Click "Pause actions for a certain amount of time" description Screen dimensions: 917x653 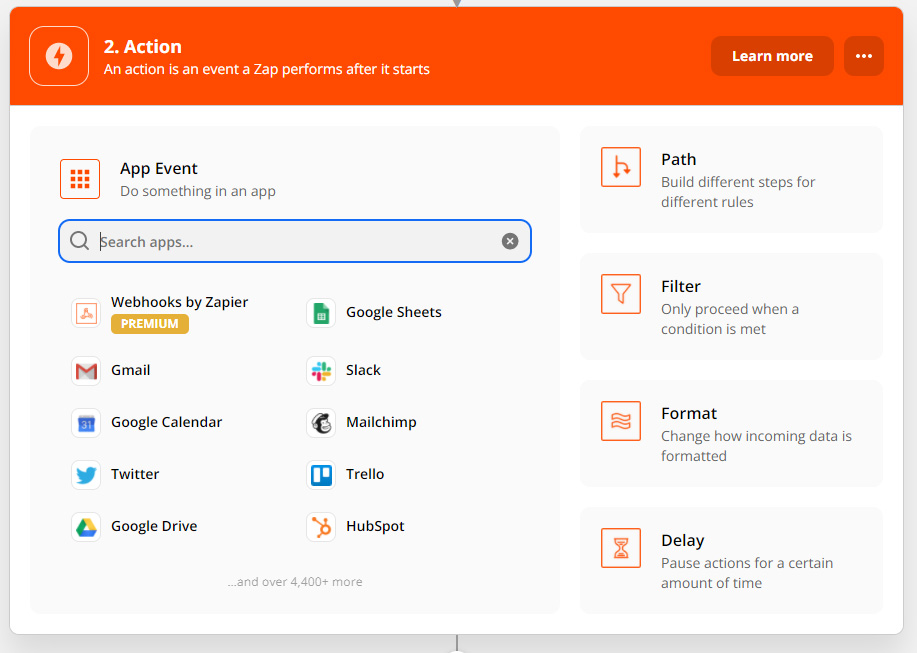[x=747, y=573]
